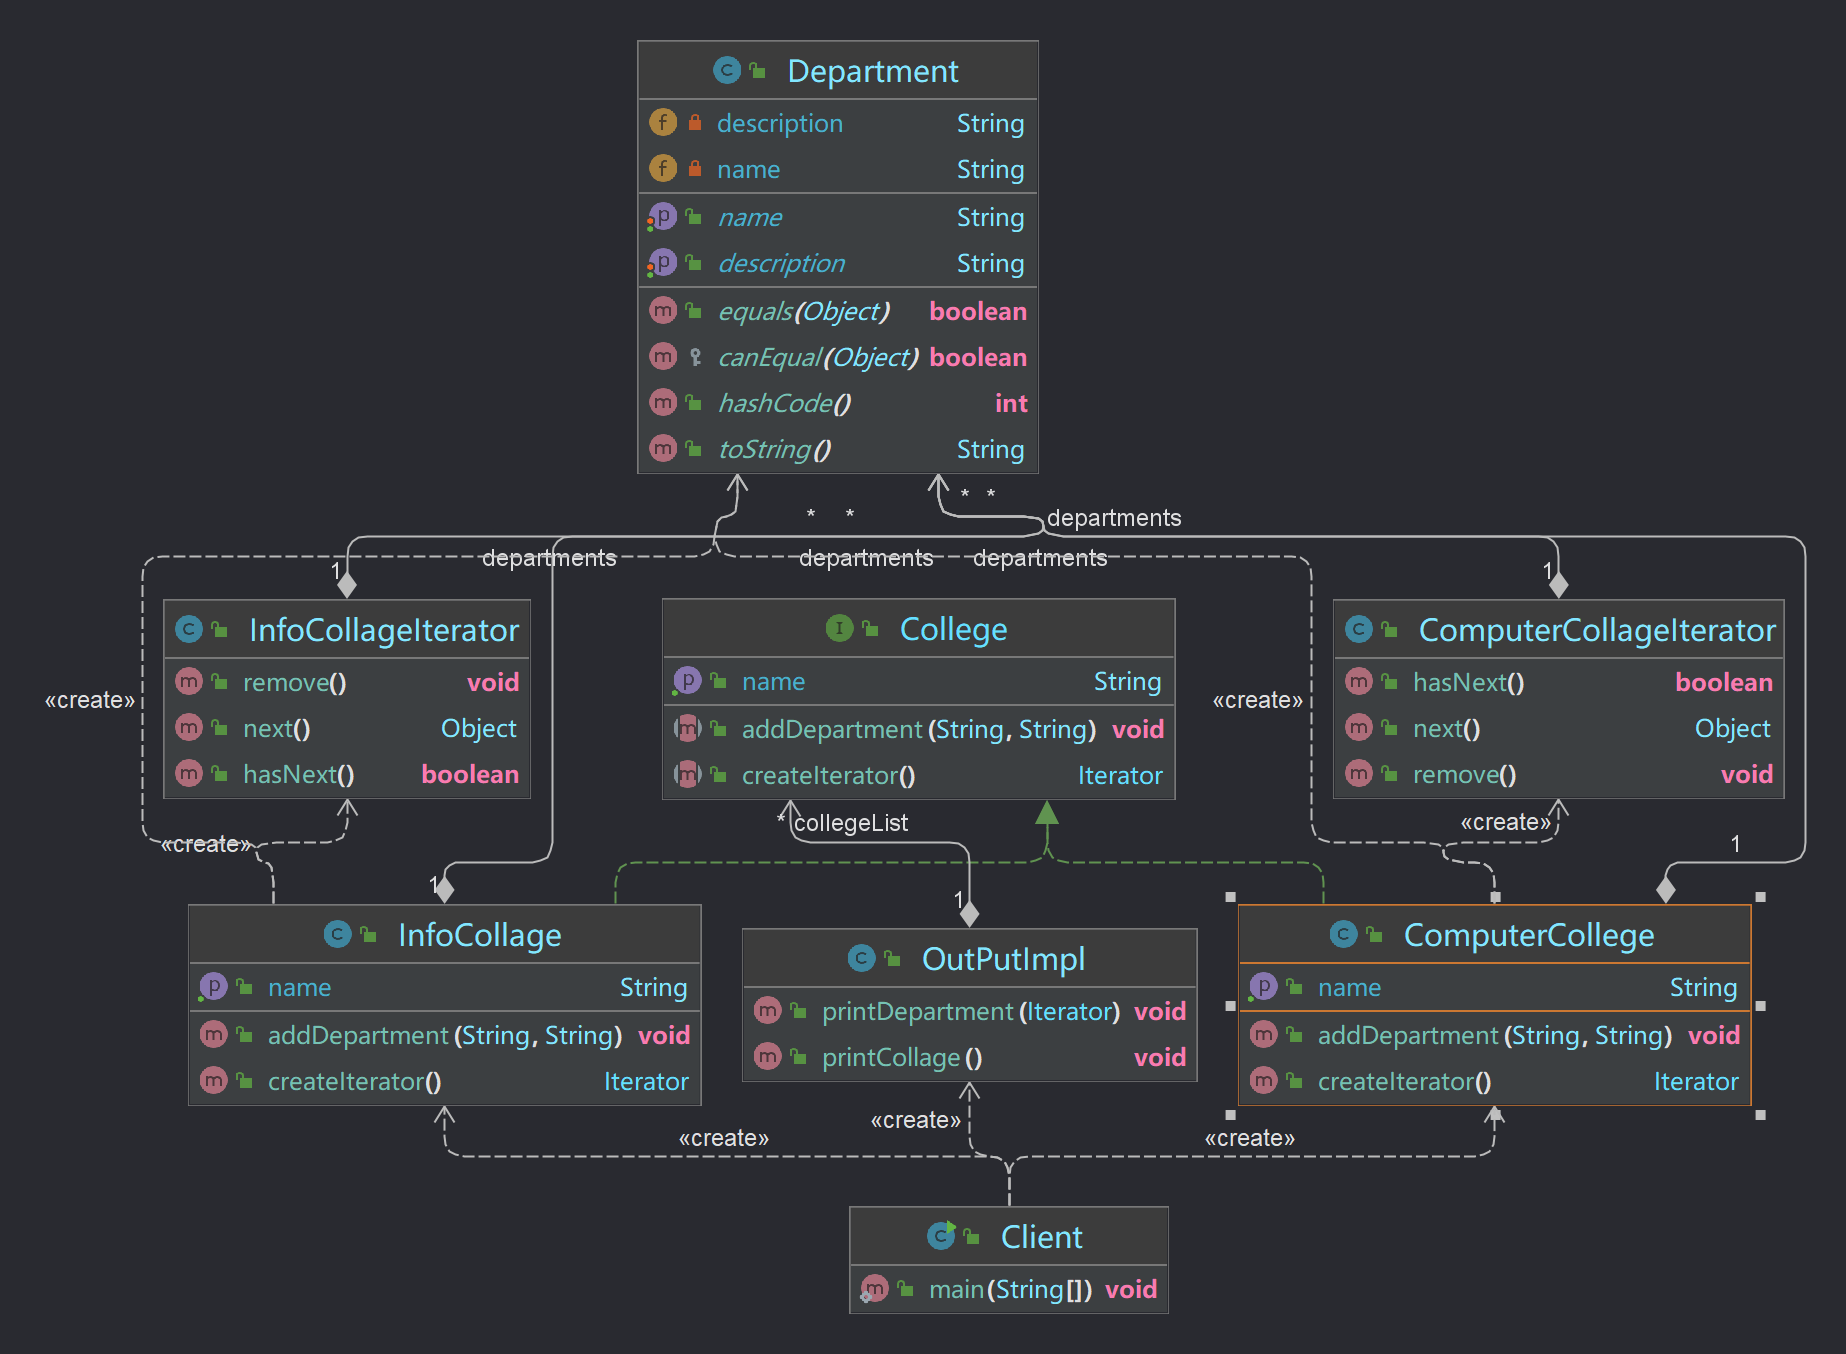Click the red lock icon beside name field
Viewport: 1846px width, 1354px height.
(x=695, y=169)
